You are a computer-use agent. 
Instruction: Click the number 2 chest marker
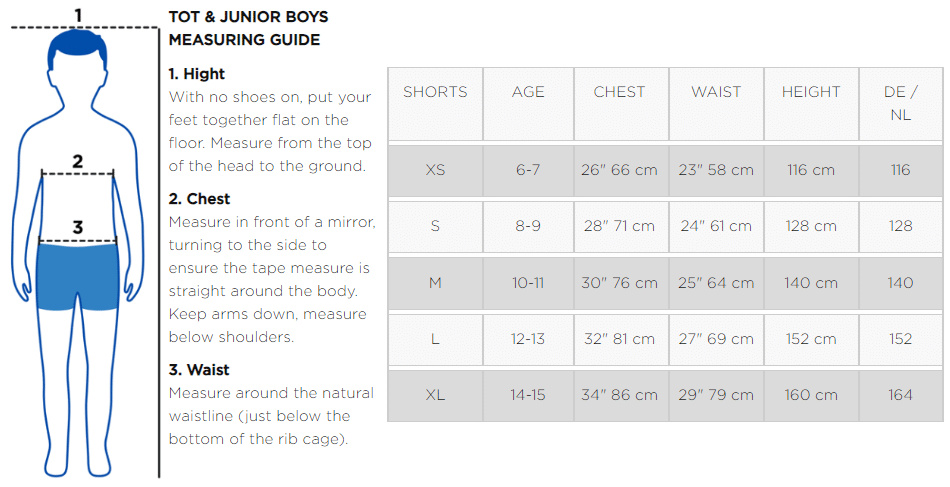(x=78, y=161)
